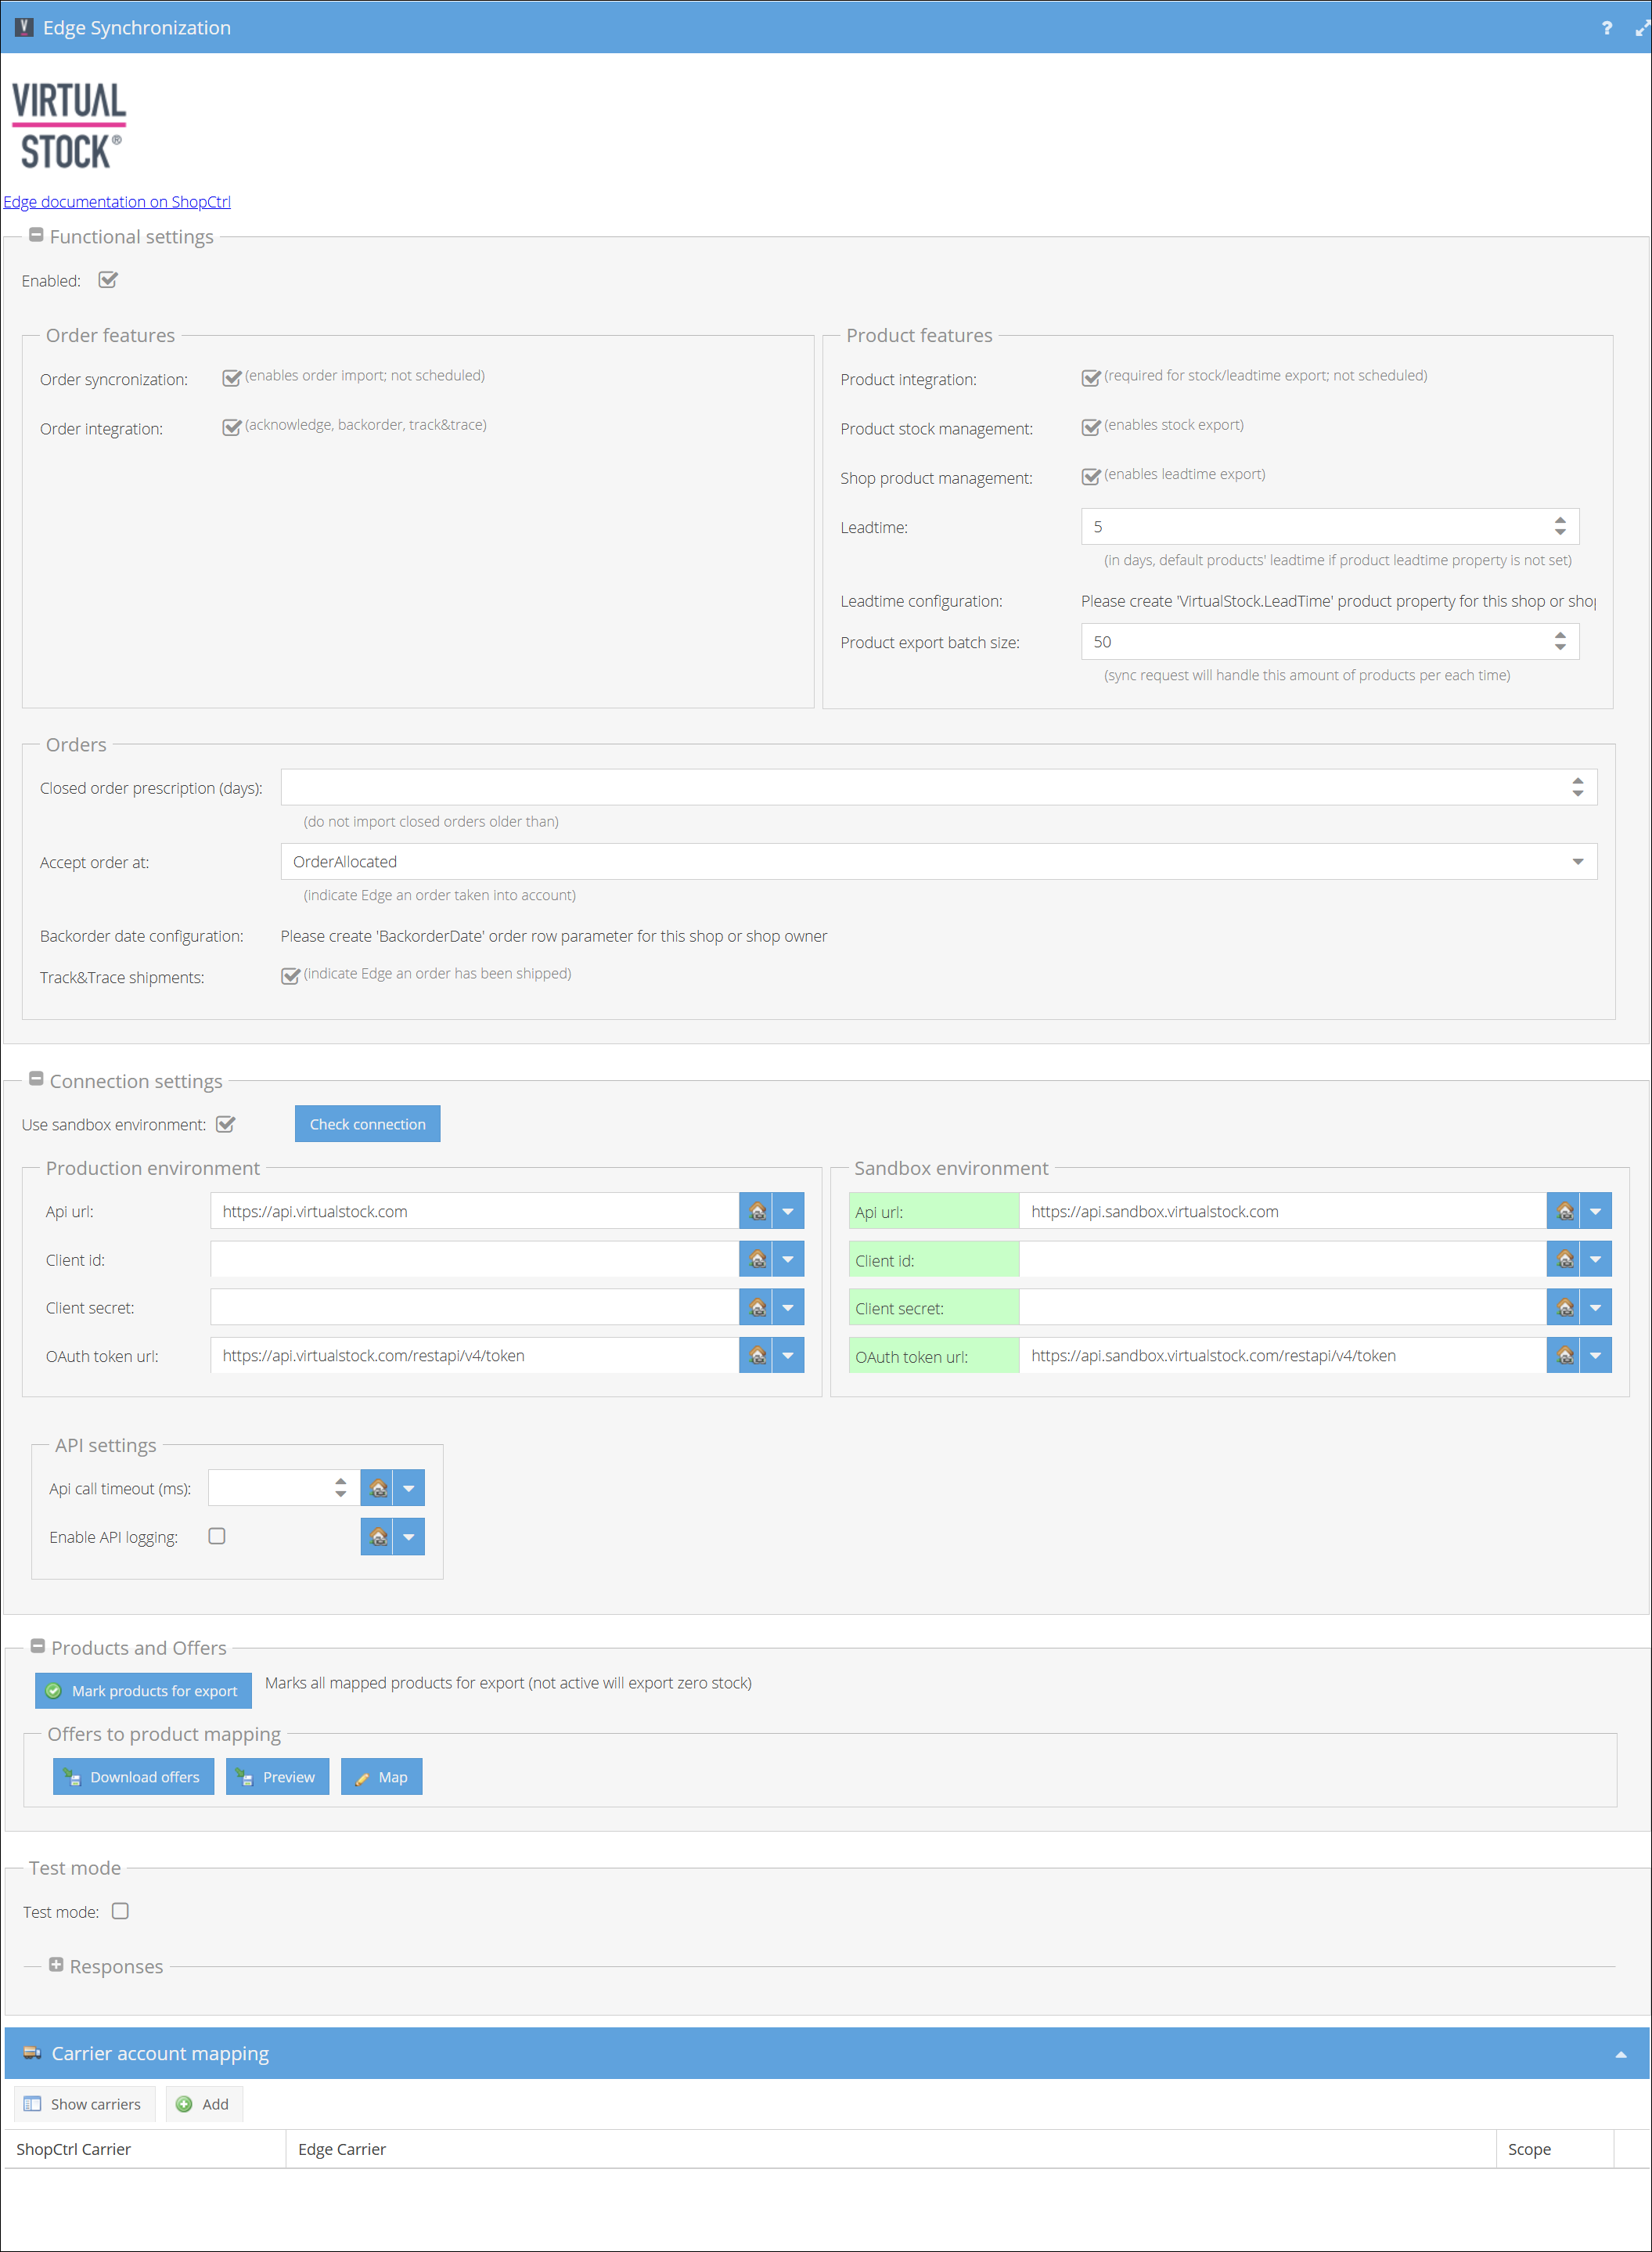The width and height of the screenshot is (1652, 2252).
Task: Click the Sandbox Client id field
Action: 1283,1259
